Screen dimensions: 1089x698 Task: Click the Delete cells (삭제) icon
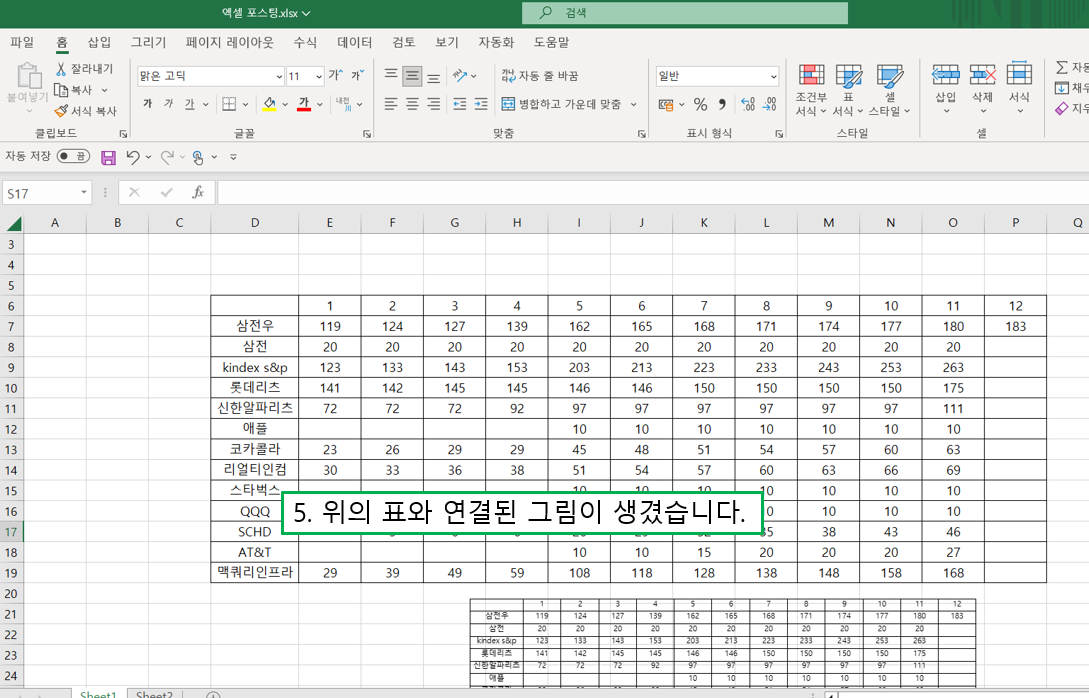tap(983, 75)
